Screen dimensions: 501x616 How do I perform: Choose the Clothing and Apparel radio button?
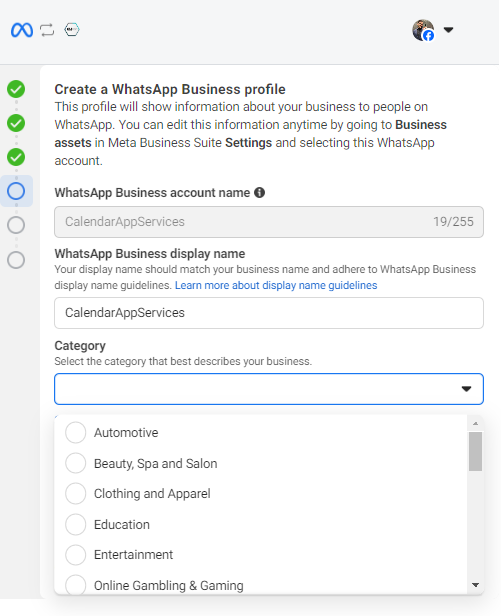(x=75, y=493)
